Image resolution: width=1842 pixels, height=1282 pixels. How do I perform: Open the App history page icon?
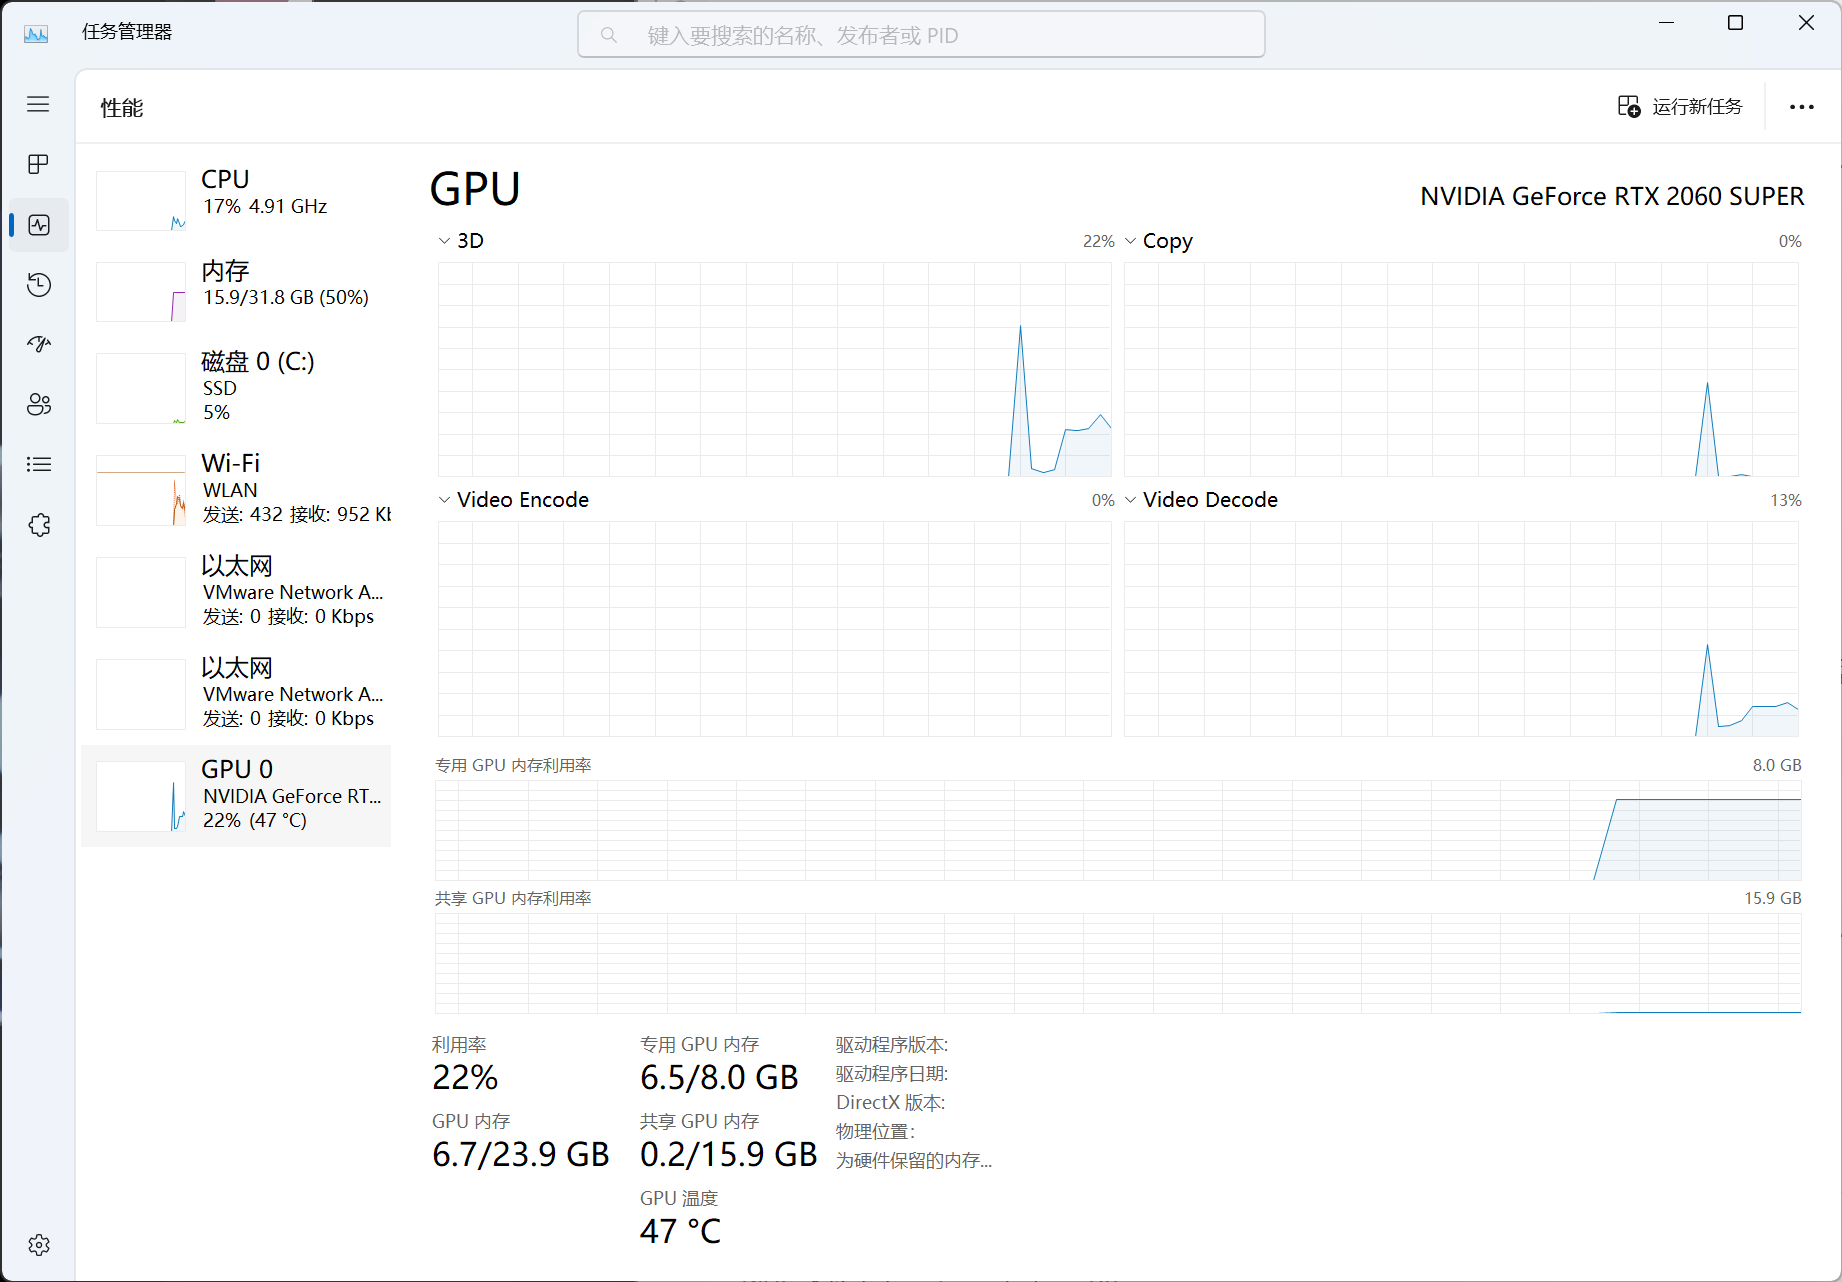coord(39,285)
